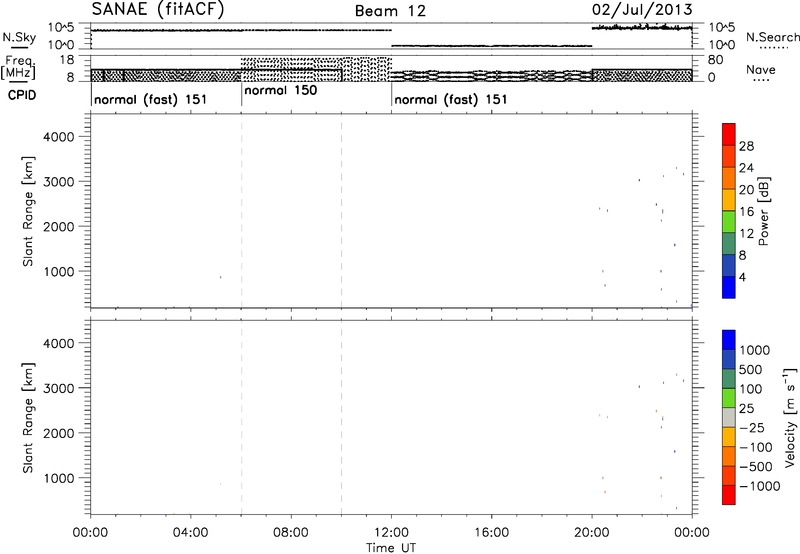Click the 3000 tick in velocity panel

coord(58,388)
